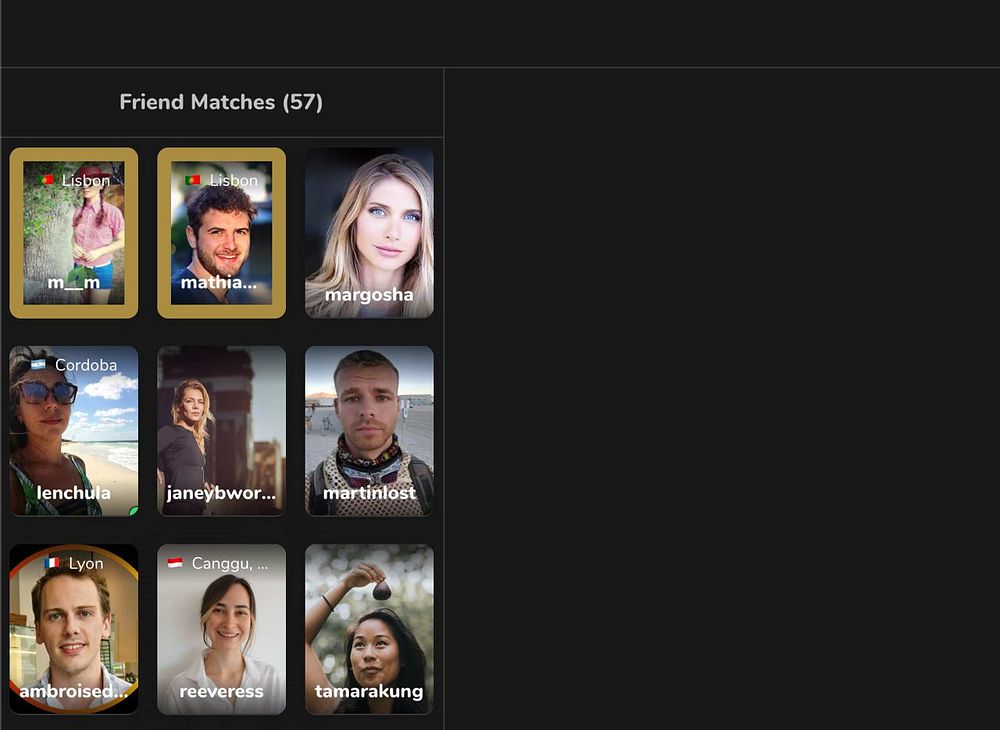Open martinlost's profile photo
The image size is (1000, 730).
(369, 431)
